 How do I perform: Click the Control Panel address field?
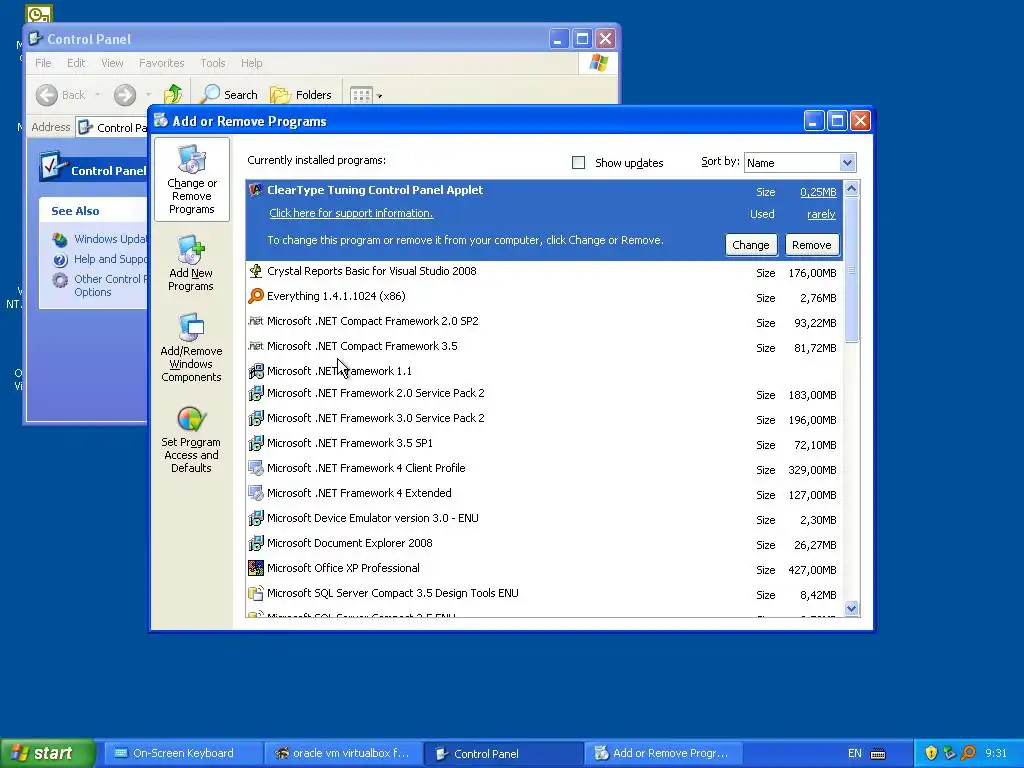coord(112,127)
